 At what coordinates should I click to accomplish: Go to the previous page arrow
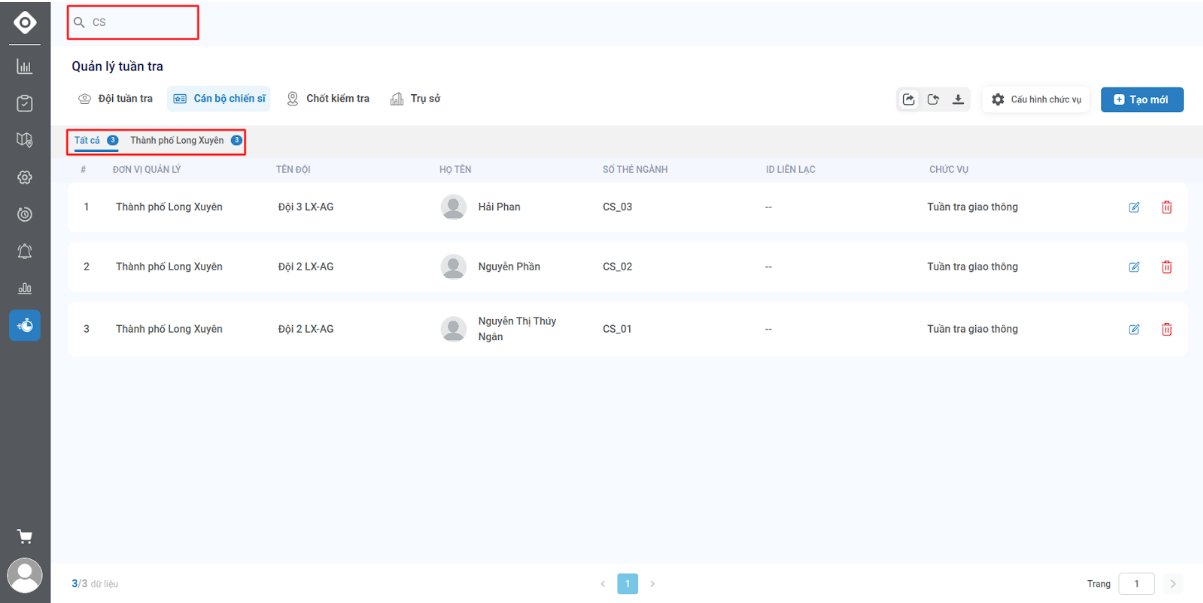pos(603,583)
